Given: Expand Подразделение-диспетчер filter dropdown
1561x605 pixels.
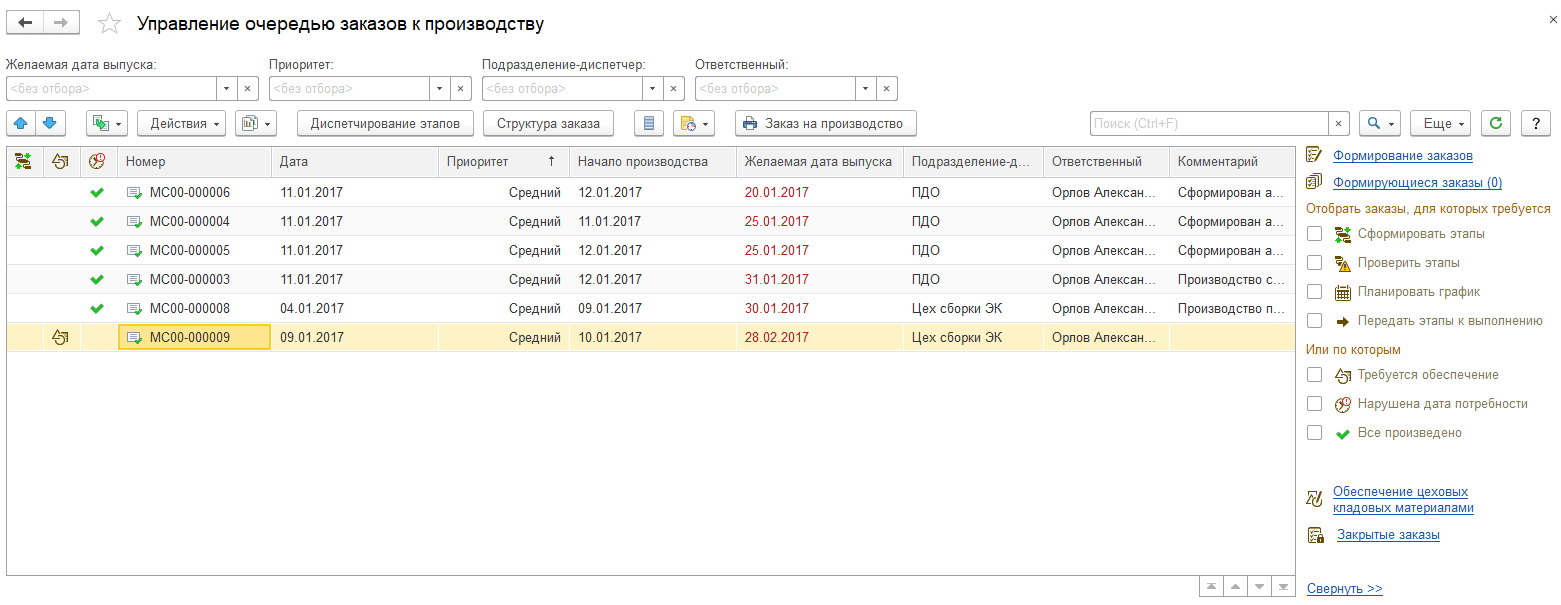Looking at the screenshot, I should pyautogui.click(x=654, y=88).
